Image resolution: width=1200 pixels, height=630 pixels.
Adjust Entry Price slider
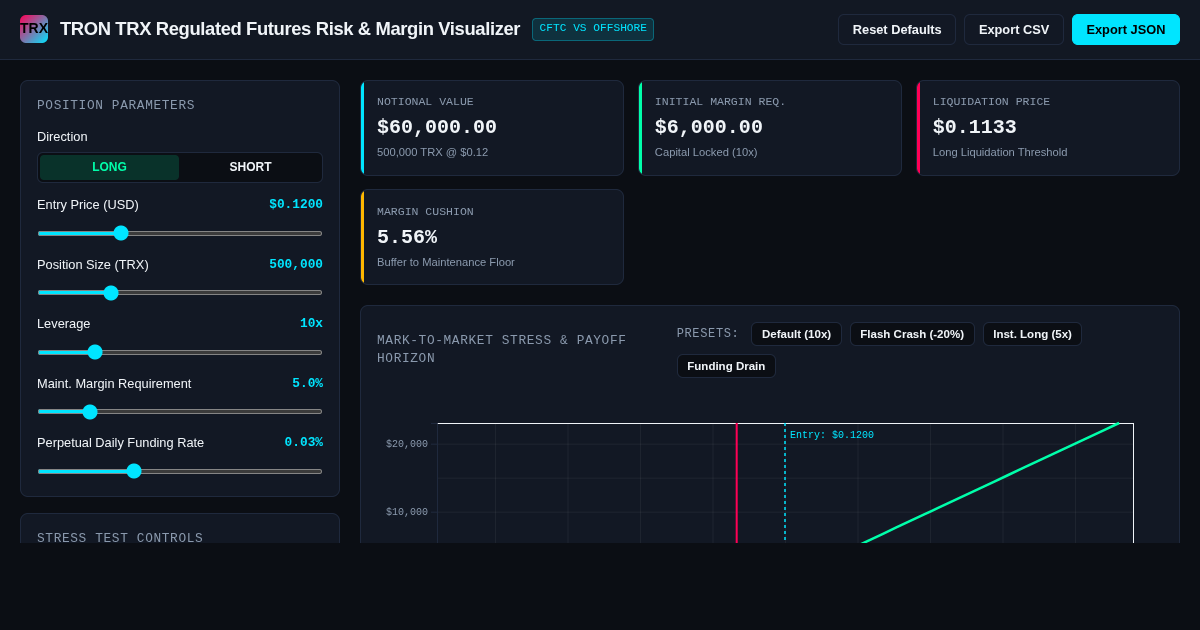click(x=180, y=233)
